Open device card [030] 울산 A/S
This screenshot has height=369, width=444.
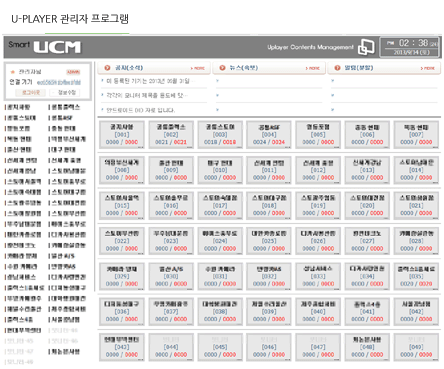[171, 276]
